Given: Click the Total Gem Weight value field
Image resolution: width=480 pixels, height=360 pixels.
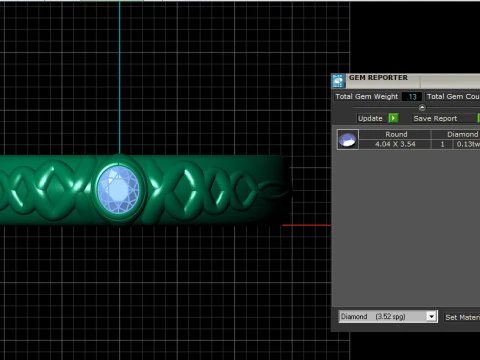Looking at the screenshot, I should pyautogui.click(x=412, y=97).
